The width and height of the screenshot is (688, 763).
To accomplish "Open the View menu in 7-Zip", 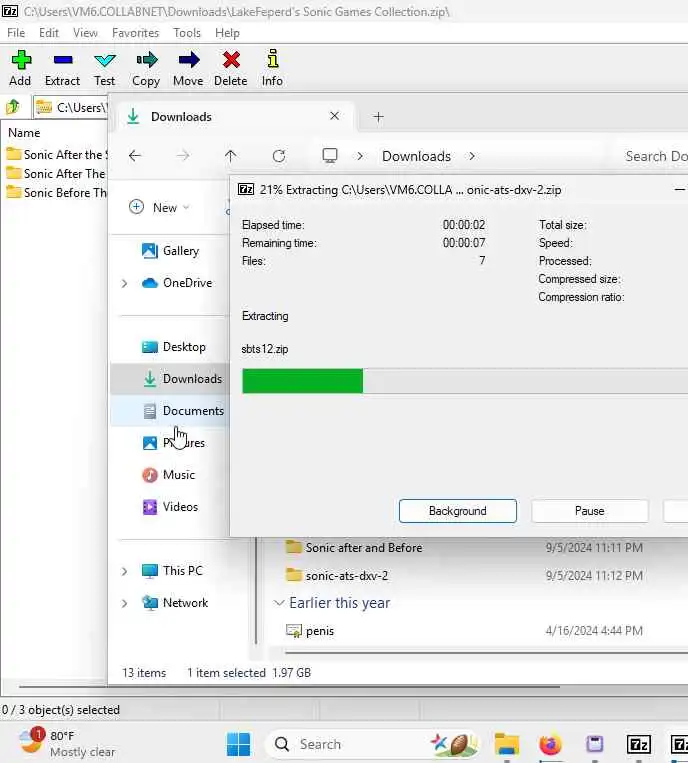I will tap(85, 33).
